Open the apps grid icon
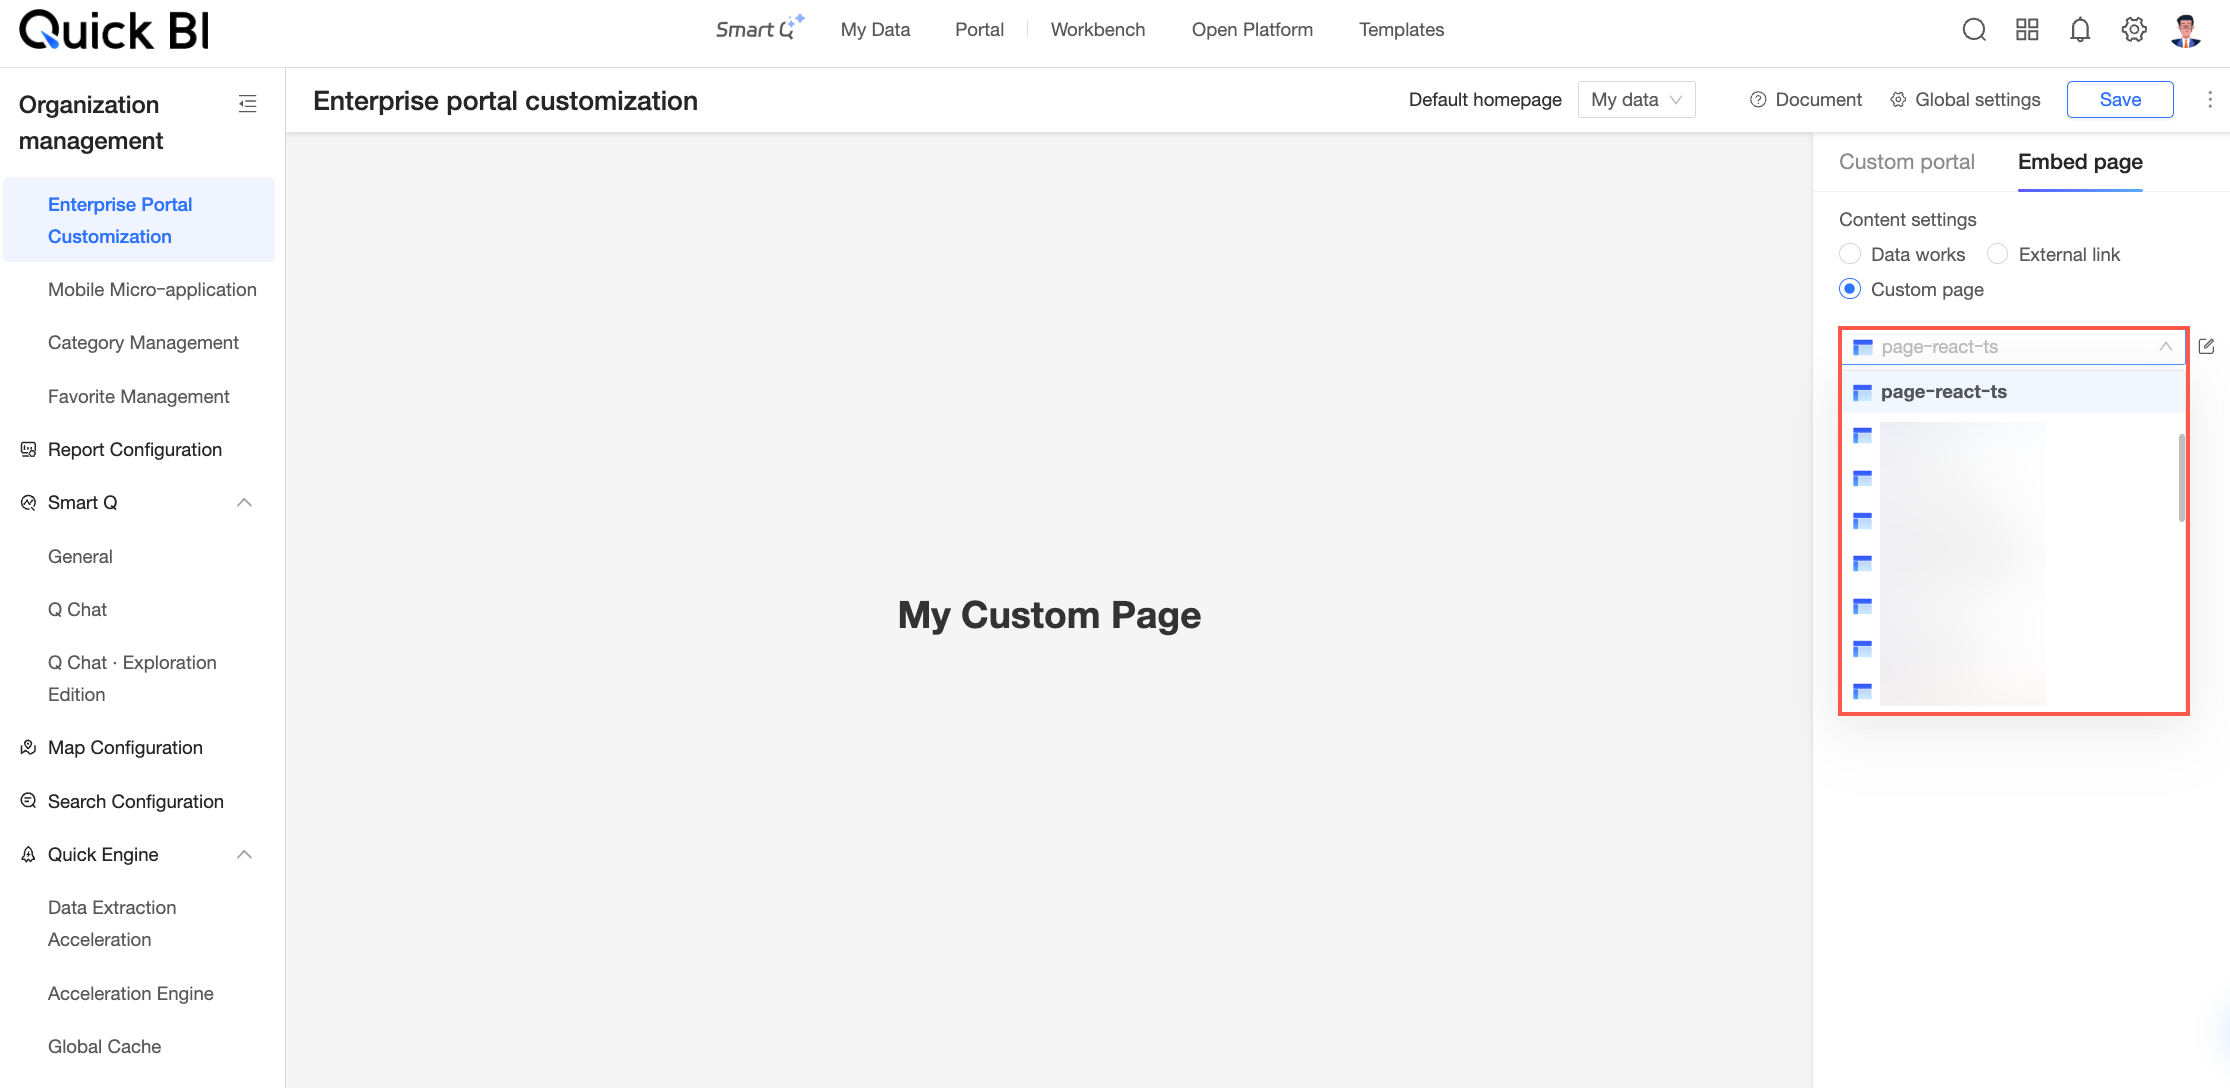This screenshot has width=2230, height=1088. [x=2027, y=30]
